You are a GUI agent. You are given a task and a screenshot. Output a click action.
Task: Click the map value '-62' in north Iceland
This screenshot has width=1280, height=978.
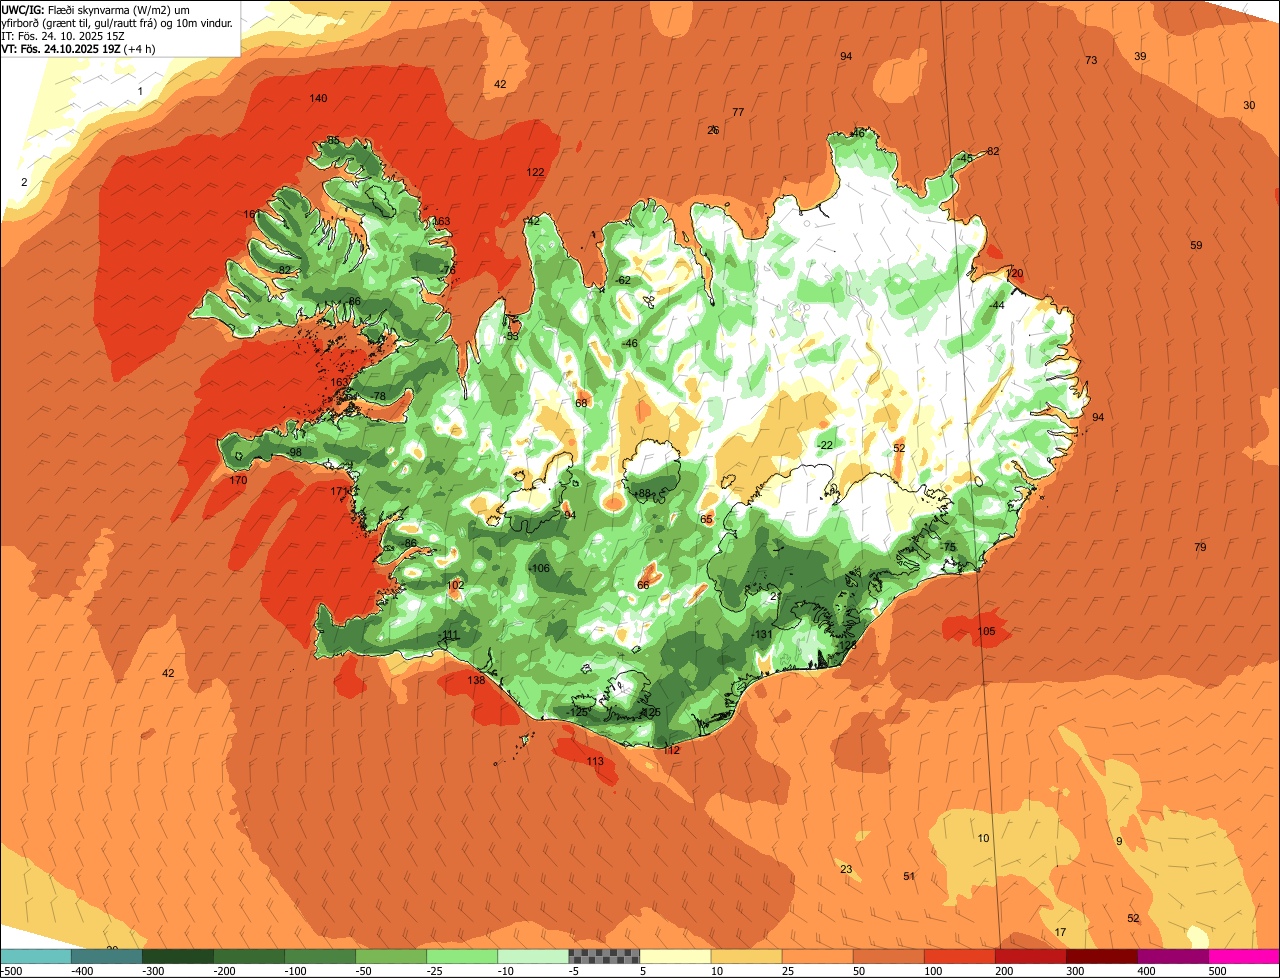[x=623, y=280]
